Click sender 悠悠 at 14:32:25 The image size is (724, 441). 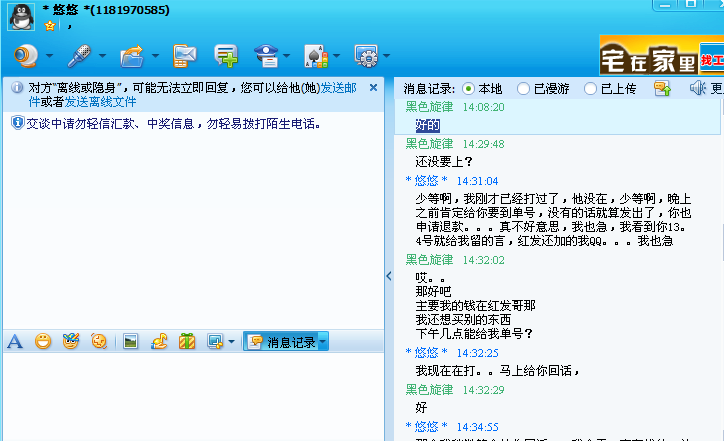426,353
